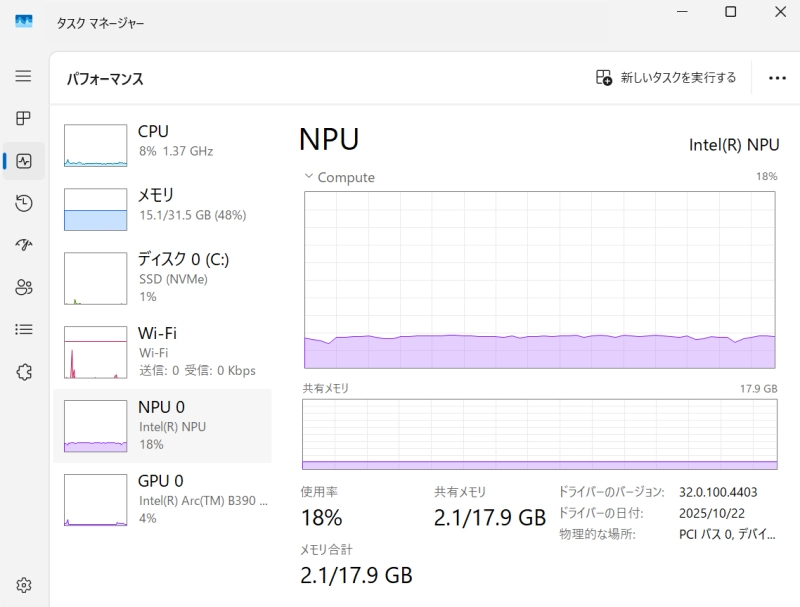
Task: Open Task Manager settings gear
Action: (x=23, y=585)
